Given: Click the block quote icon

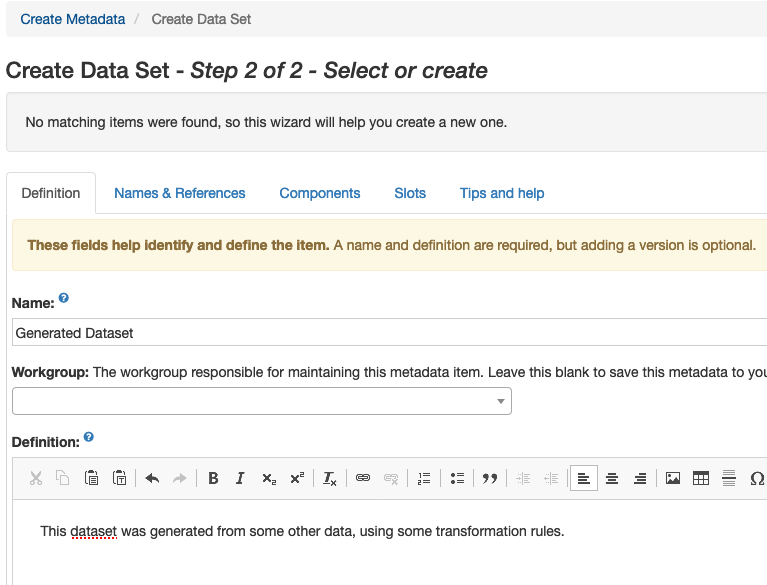Looking at the screenshot, I should (x=490, y=479).
